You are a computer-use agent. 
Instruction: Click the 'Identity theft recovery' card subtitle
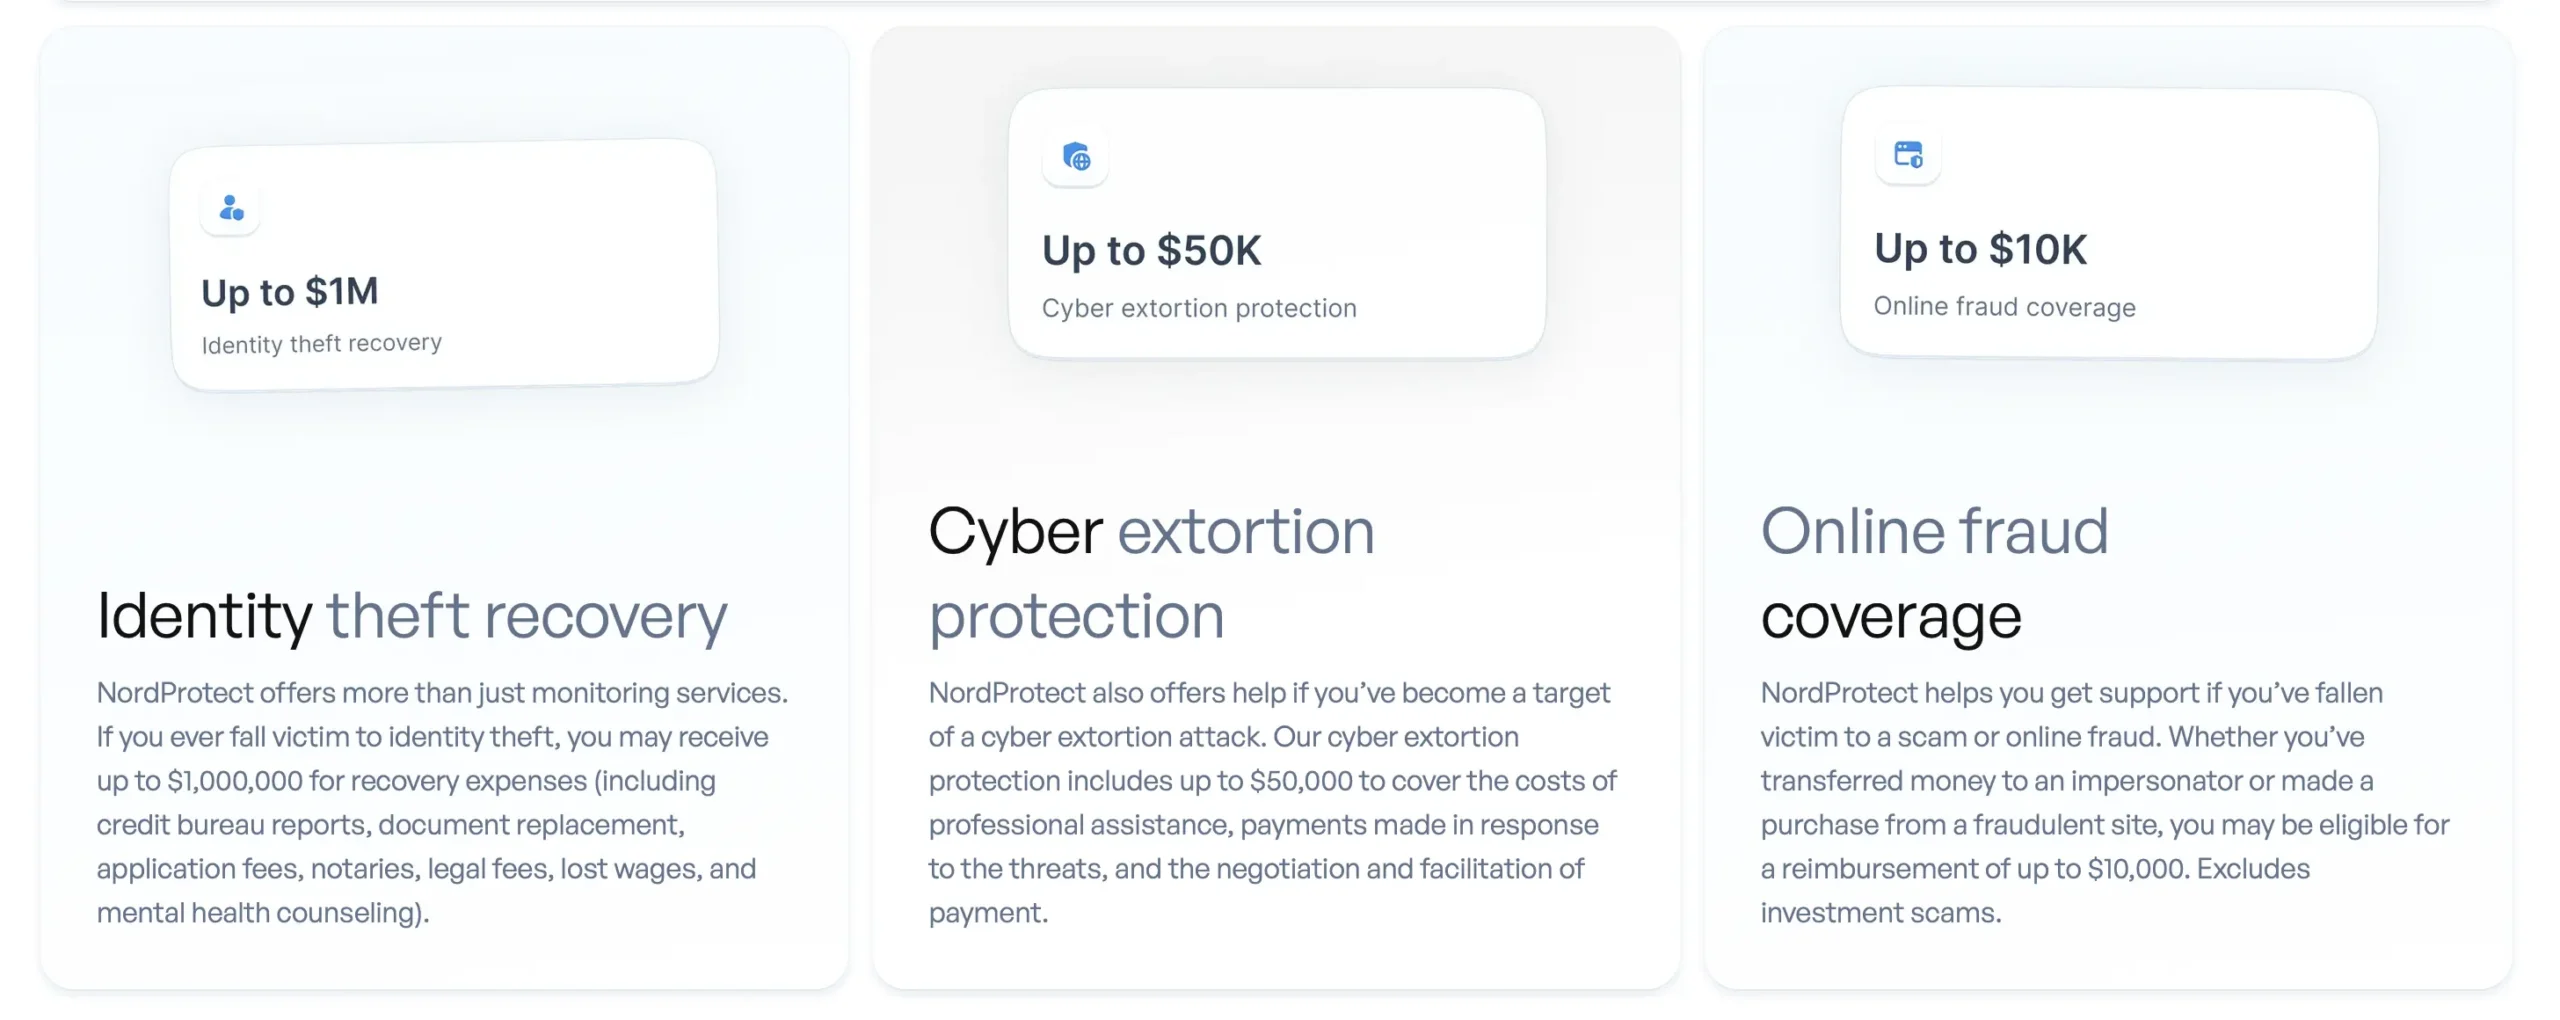coord(321,343)
